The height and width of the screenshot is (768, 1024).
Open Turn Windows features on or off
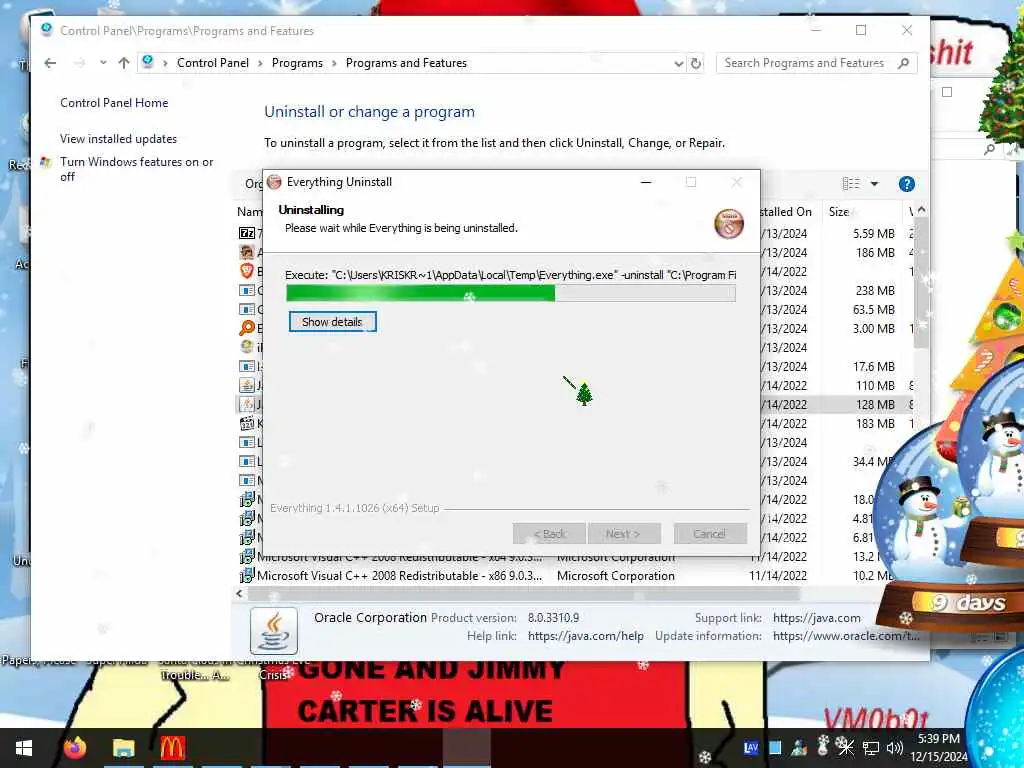click(x=136, y=169)
